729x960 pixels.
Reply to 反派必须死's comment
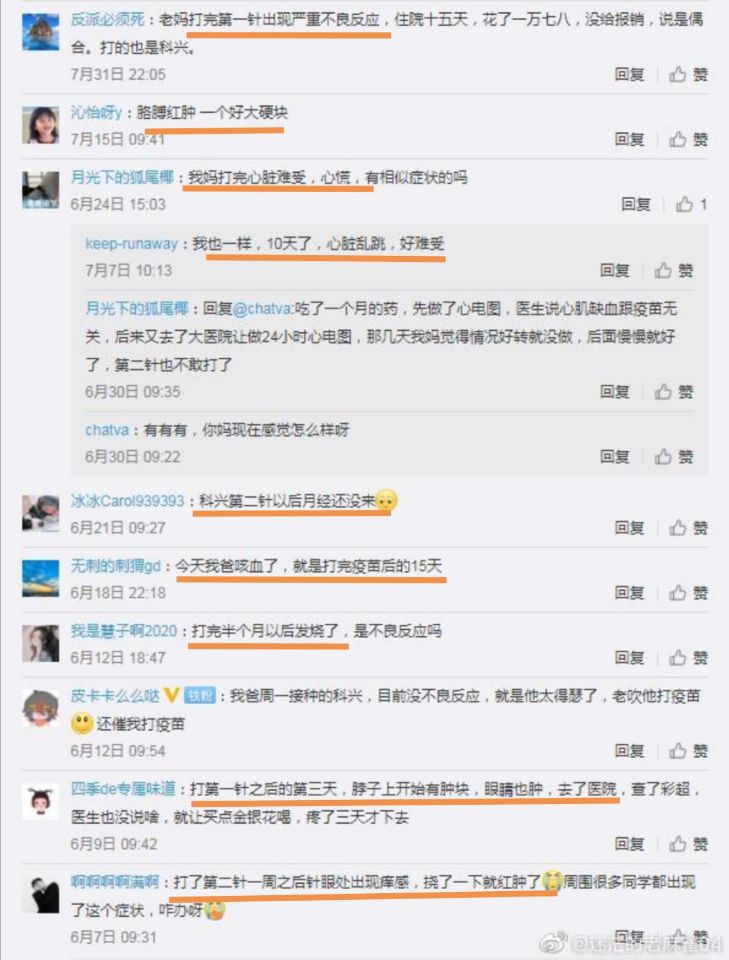pos(629,75)
